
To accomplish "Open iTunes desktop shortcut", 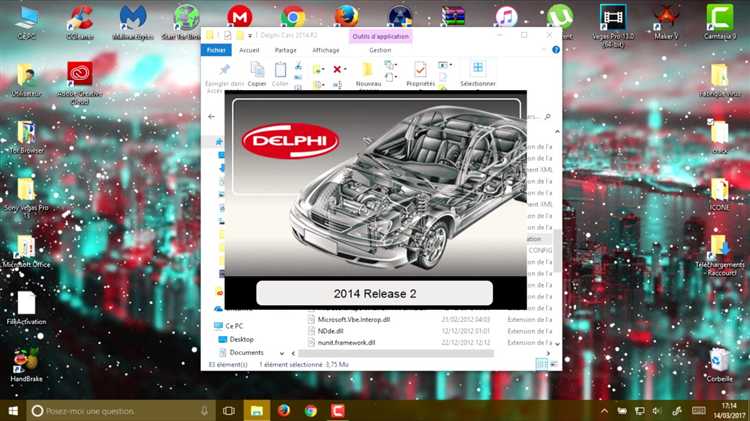I will click(506, 17).
